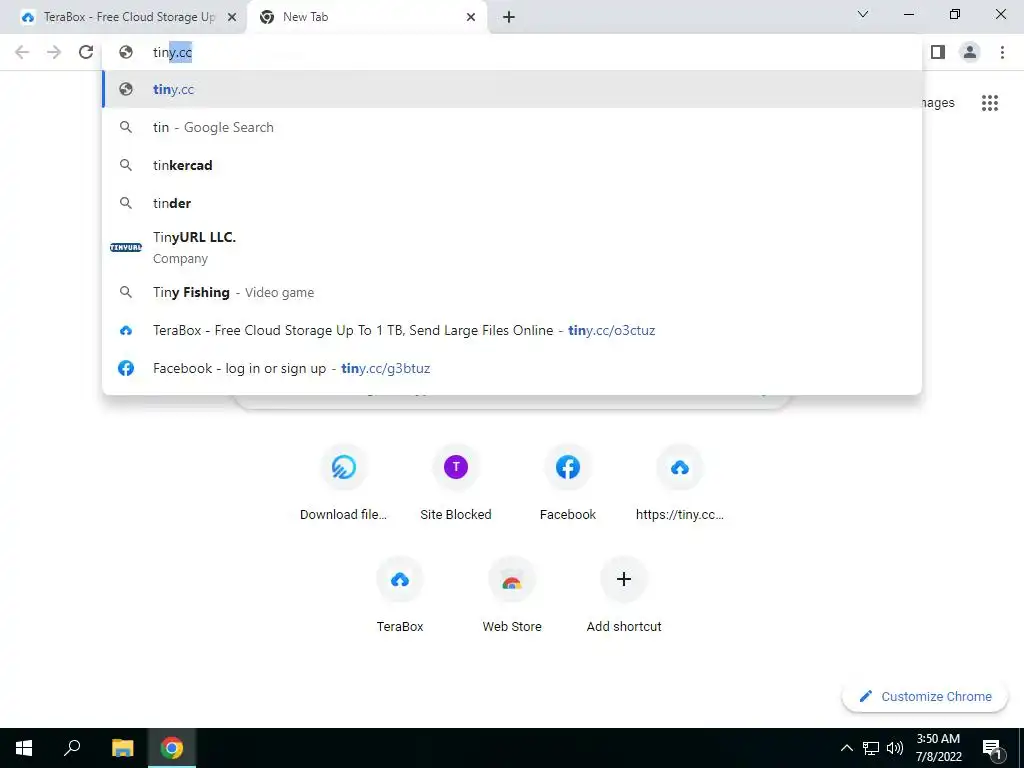Choose the 'tin - Google Search' suggestion
This screenshot has height=768, width=1024.
[x=513, y=127]
